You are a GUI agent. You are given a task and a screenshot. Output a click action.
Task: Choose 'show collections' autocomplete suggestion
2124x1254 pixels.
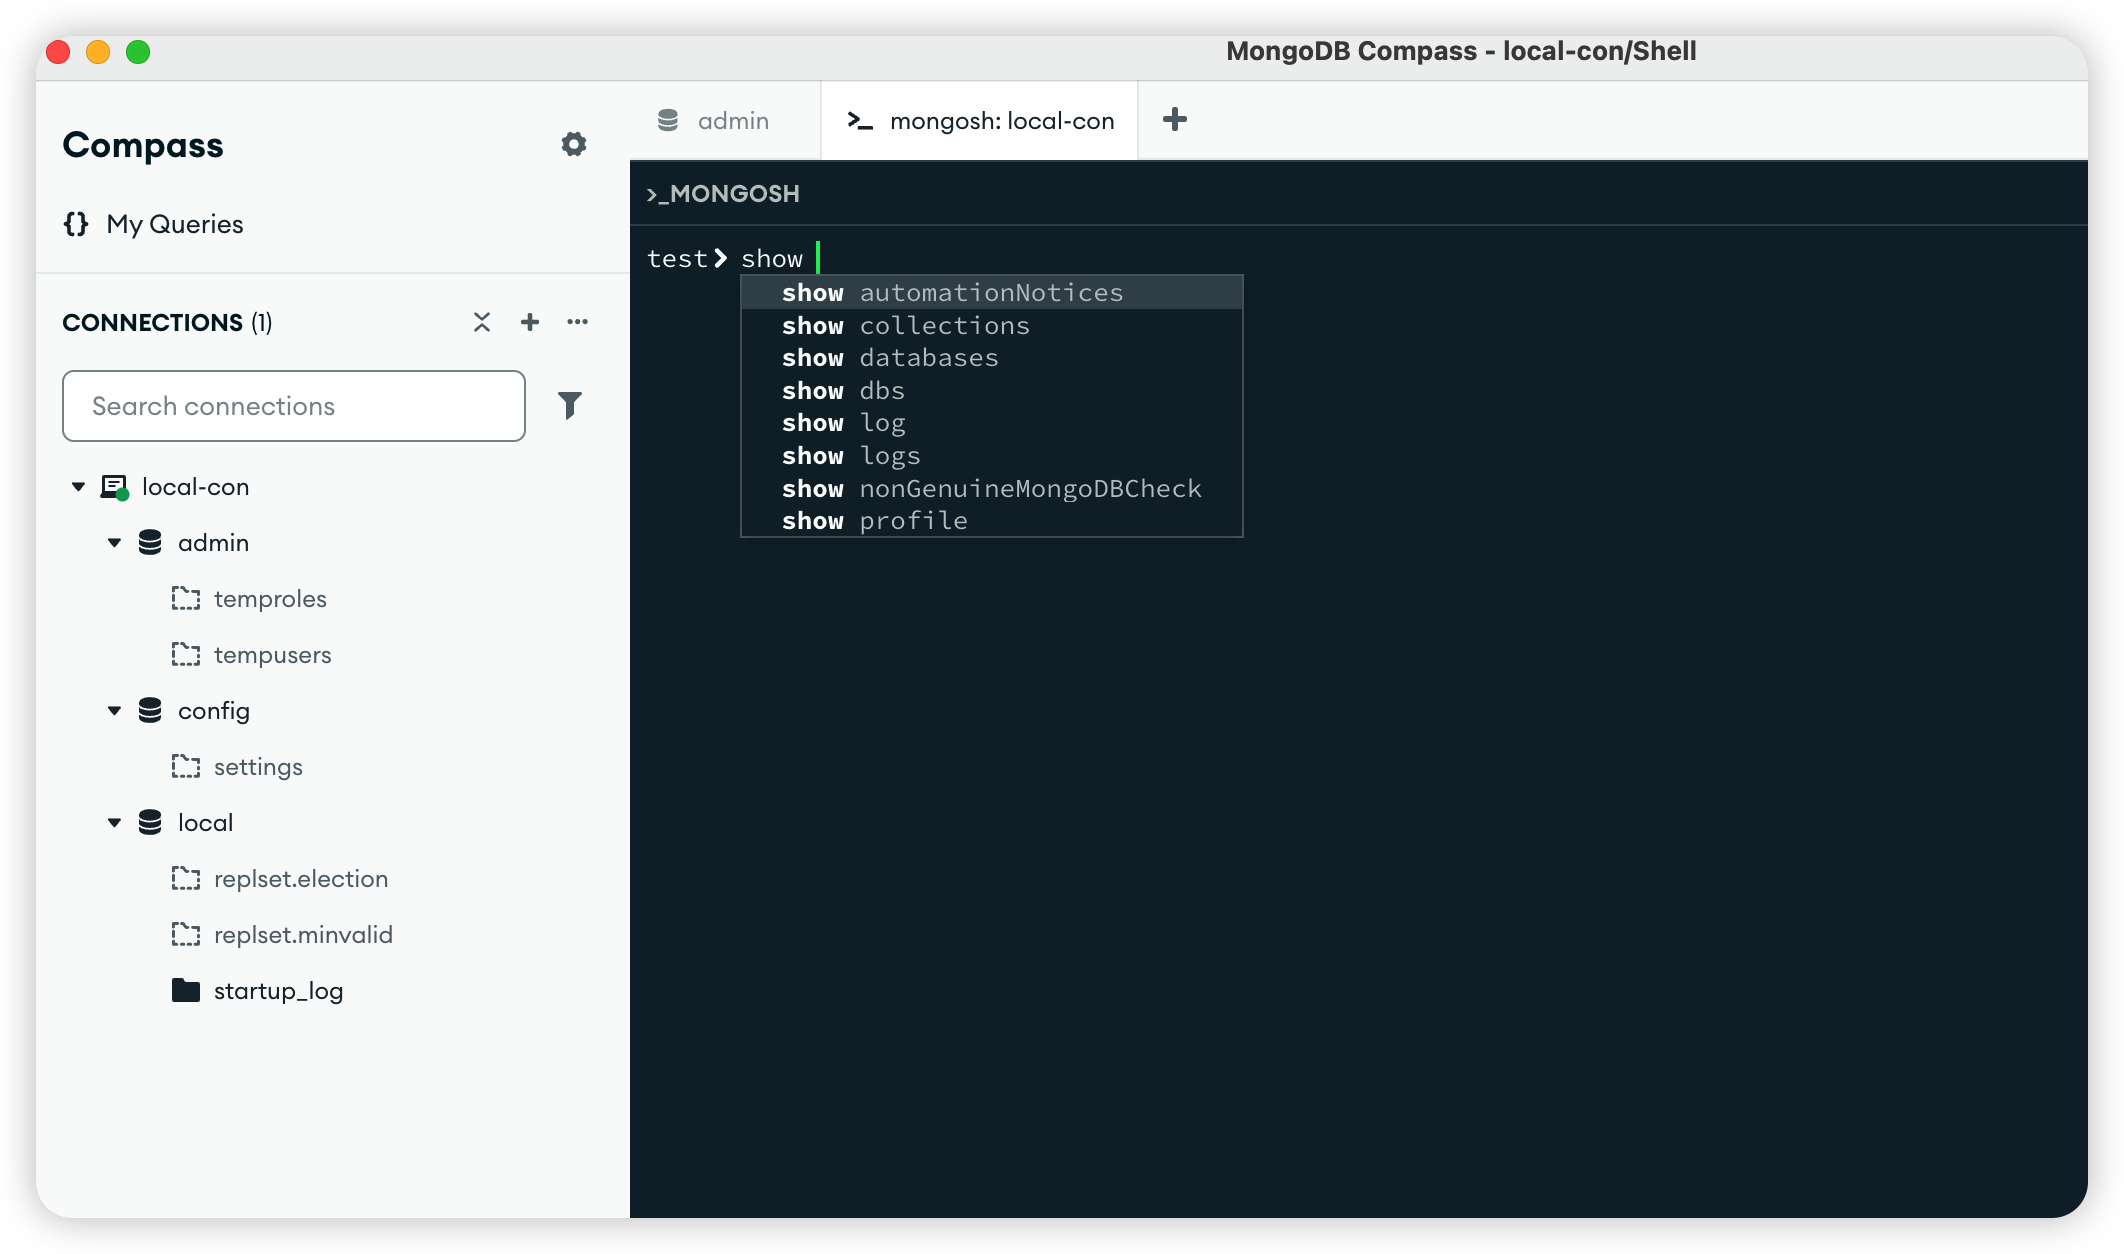(x=905, y=326)
